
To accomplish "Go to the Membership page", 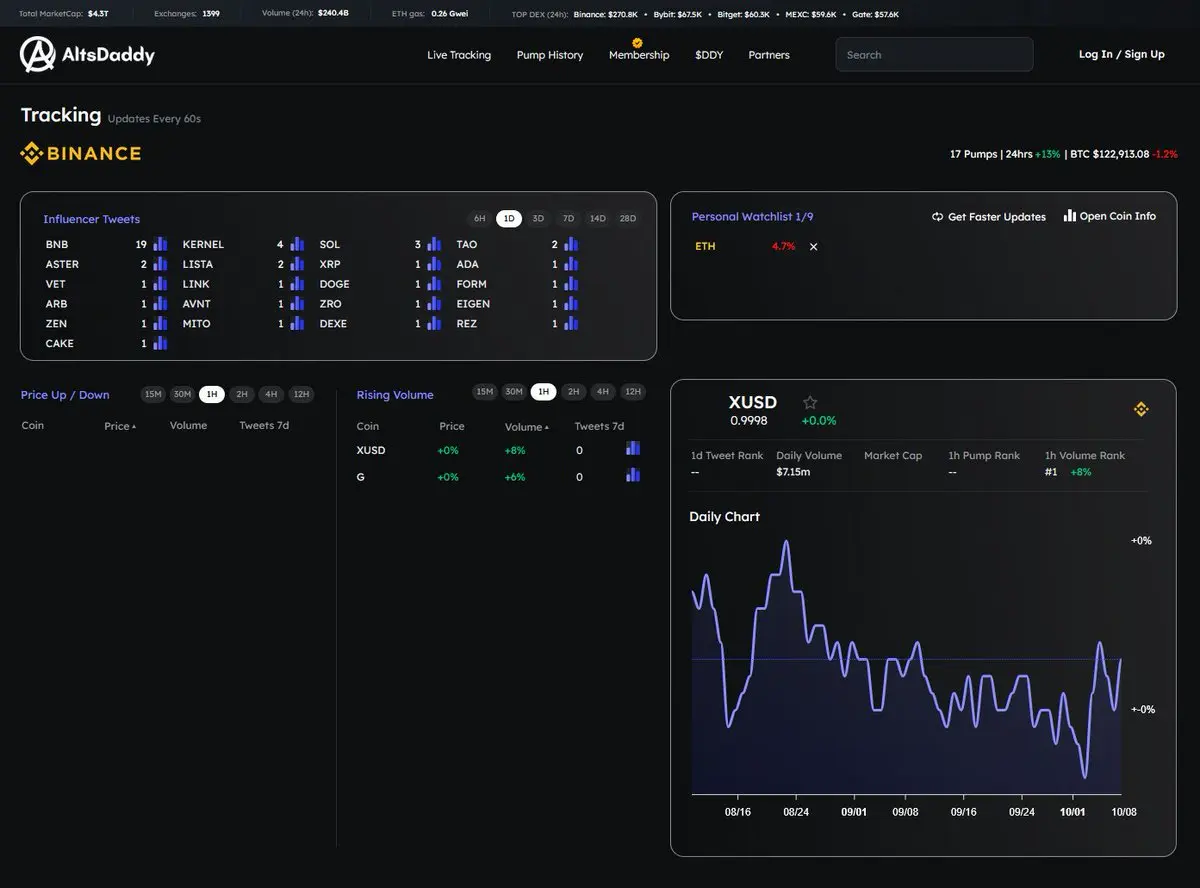I will coord(639,55).
